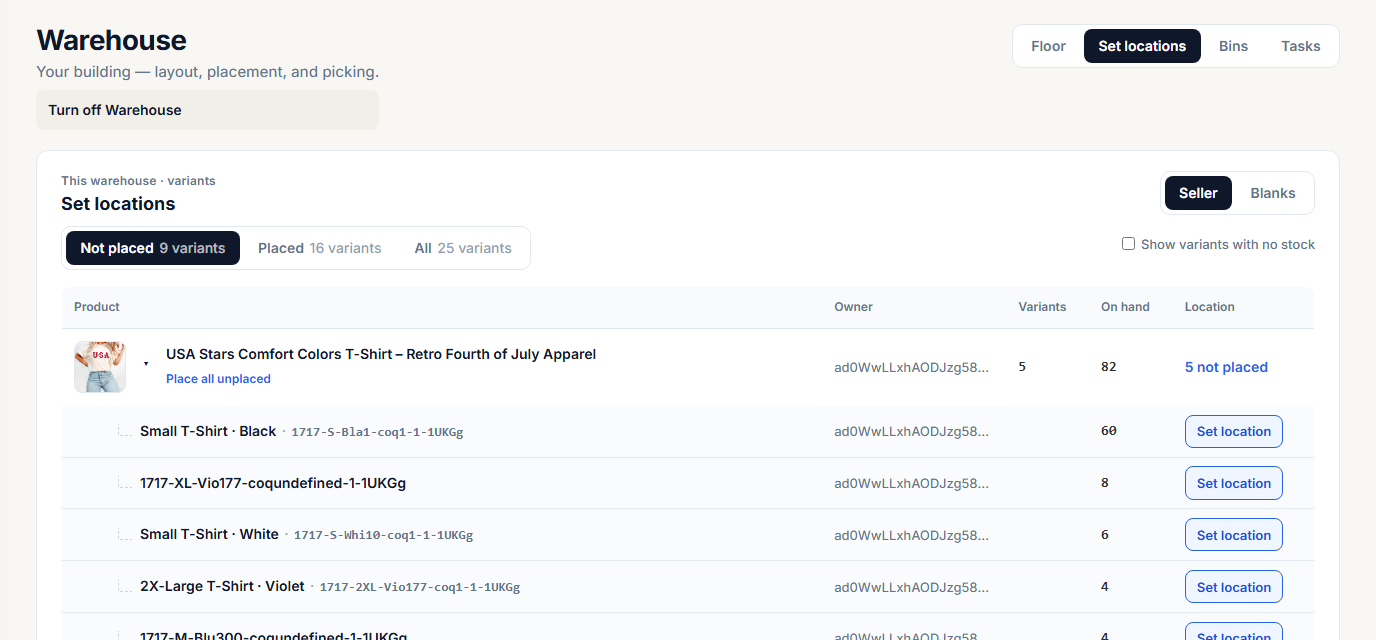Switch to Blanks variants view
The width and height of the screenshot is (1376, 640).
pos(1273,193)
